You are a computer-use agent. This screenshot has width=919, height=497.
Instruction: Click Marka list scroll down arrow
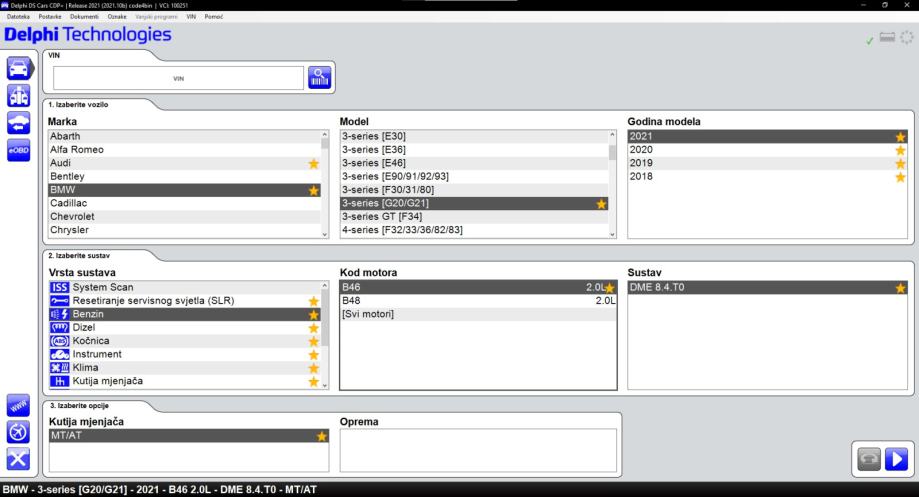325,234
